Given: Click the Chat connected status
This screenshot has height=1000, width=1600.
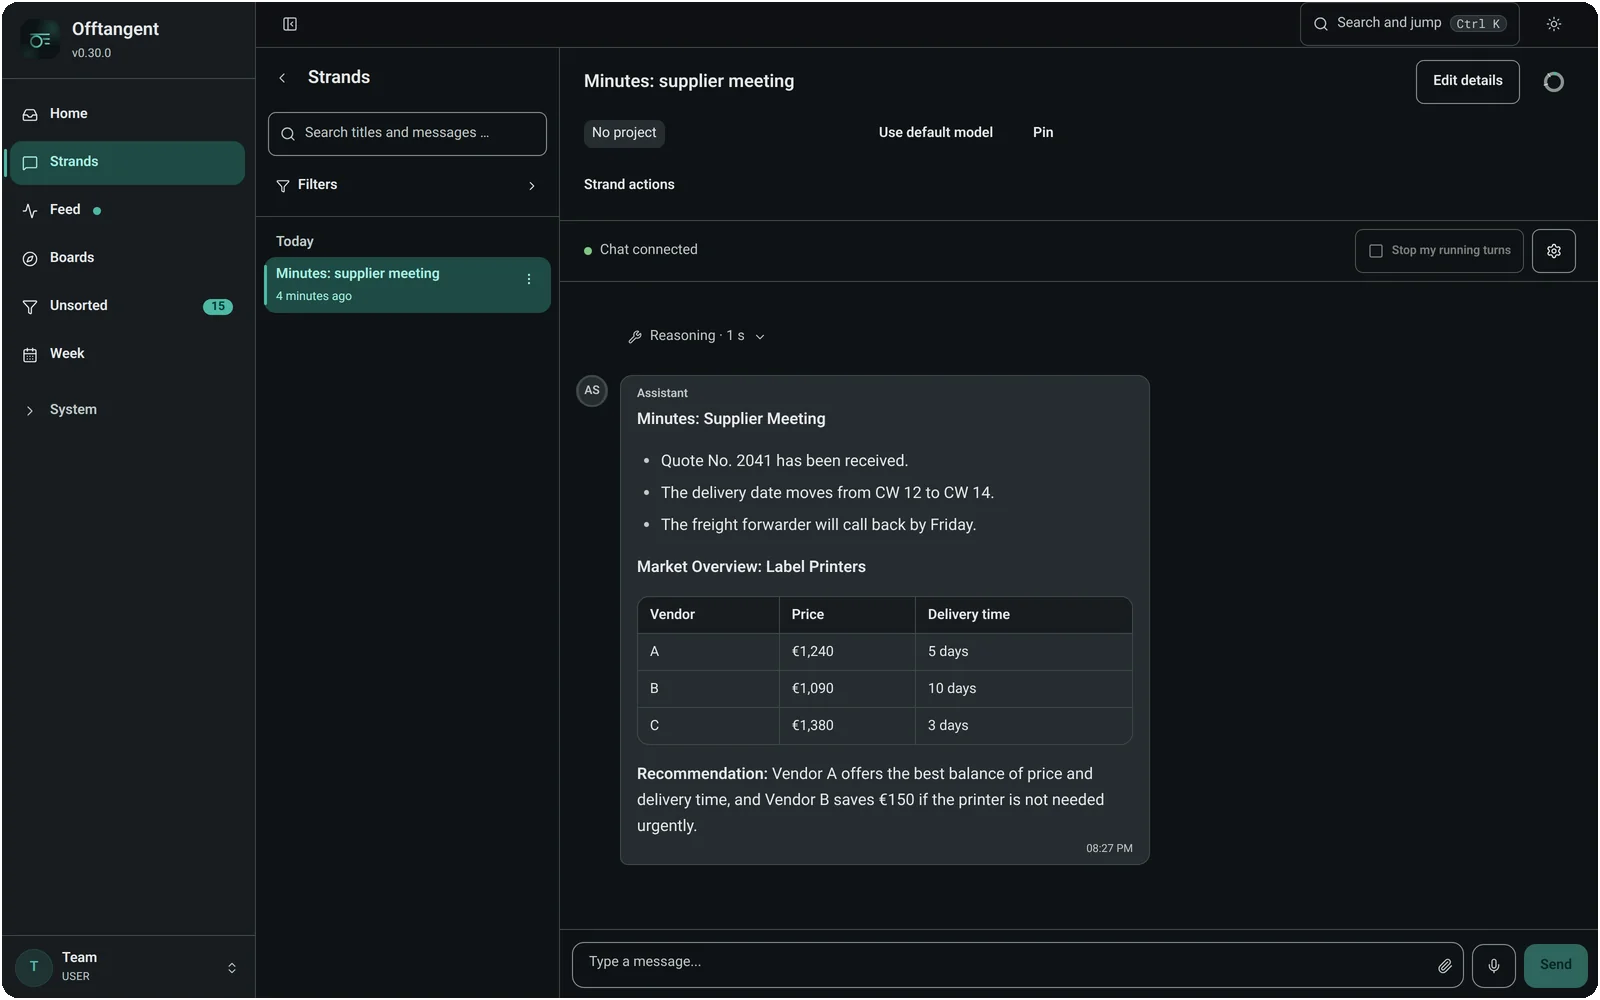Looking at the screenshot, I should click(641, 250).
